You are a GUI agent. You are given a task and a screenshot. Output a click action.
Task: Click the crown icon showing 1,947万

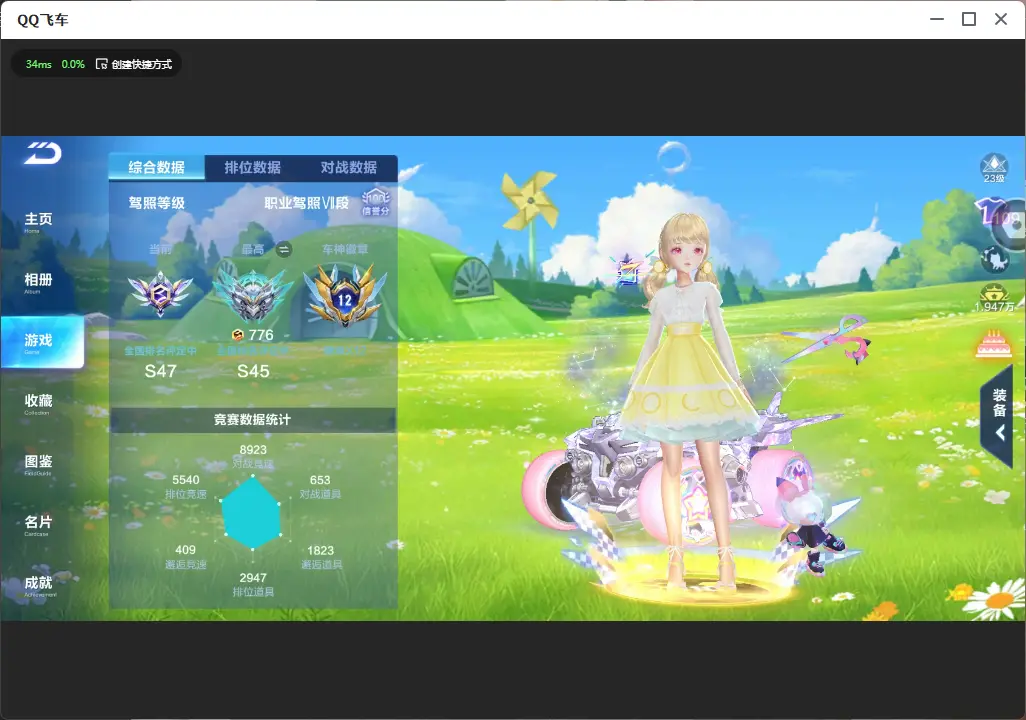pyautogui.click(x=994, y=298)
